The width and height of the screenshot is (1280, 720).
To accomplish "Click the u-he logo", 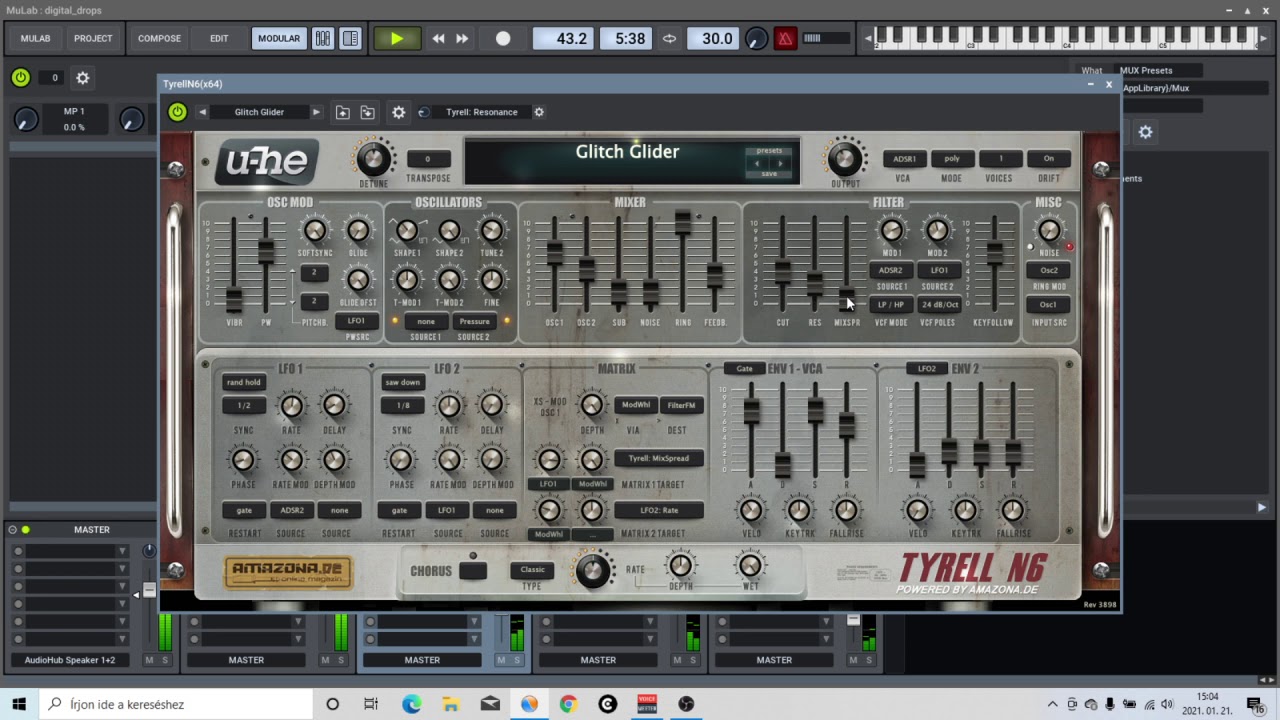I will click(267, 162).
